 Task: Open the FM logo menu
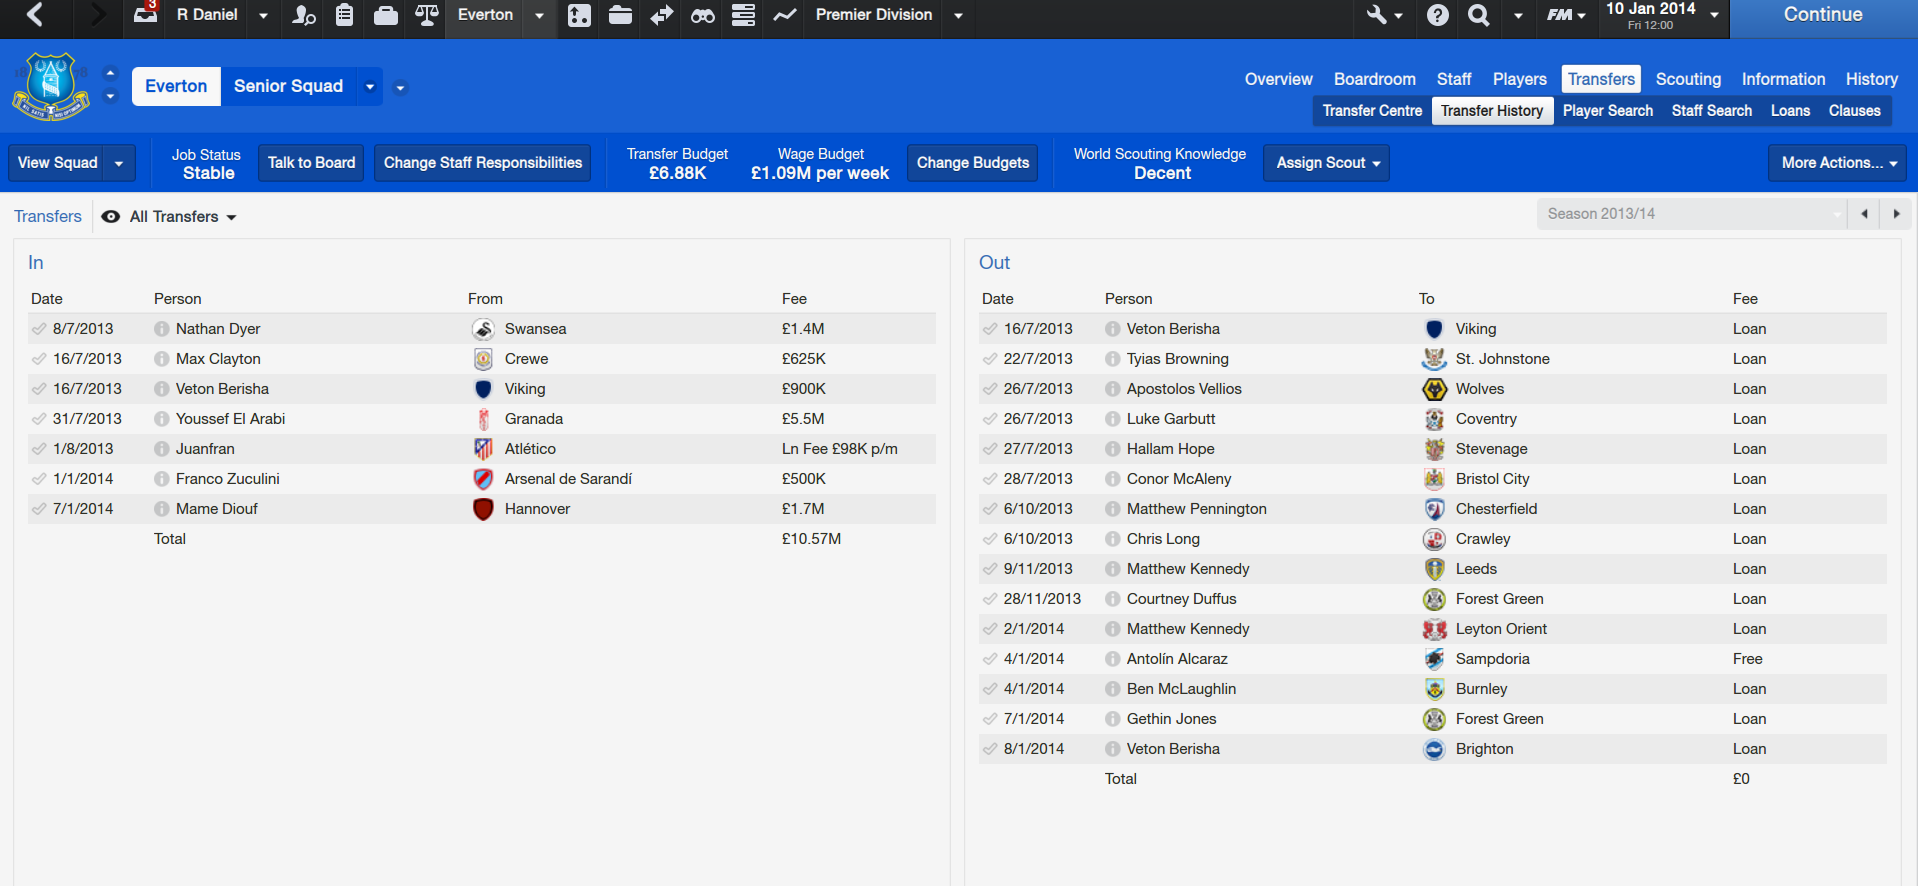(1565, 15)
